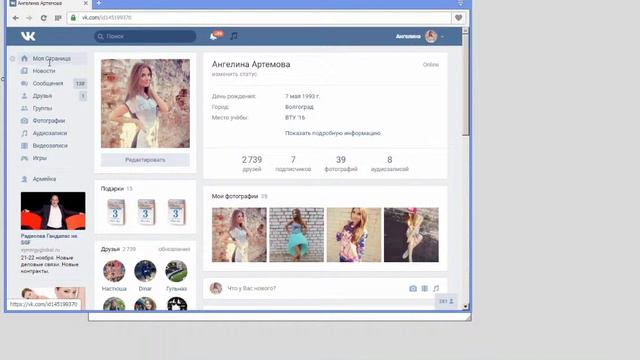Click the first gift calendar image
The image size is (640, 360).
116,212
